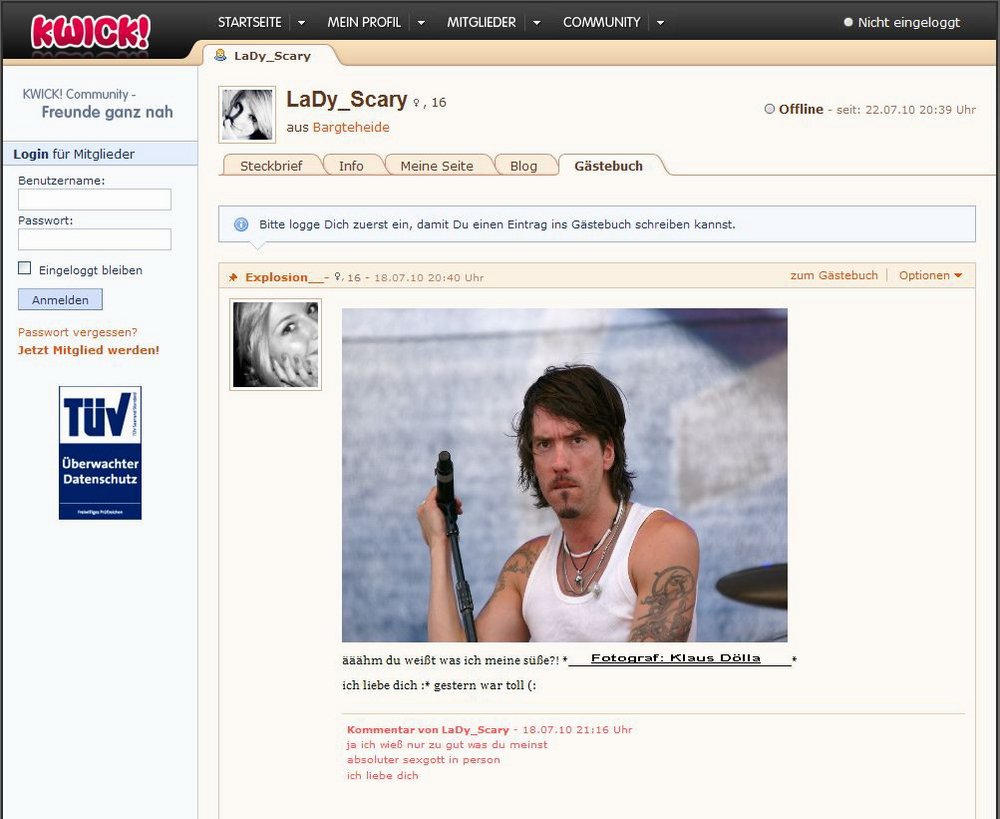Enable the Eingeloggt bleiben checkbox
Viewport: 1000px width, 819px height.
pyautogui.click(x=25, y=269)
